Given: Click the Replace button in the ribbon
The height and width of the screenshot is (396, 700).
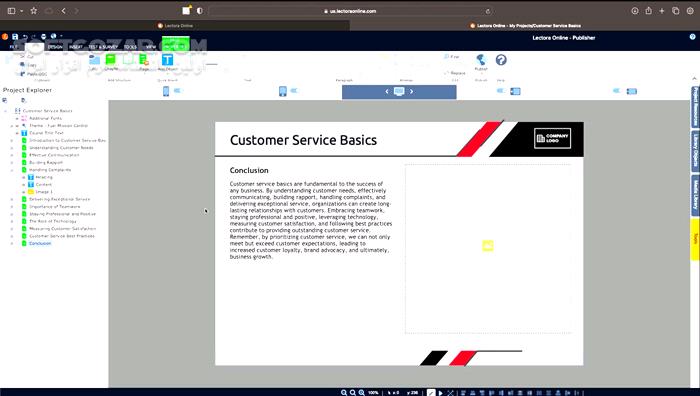Looking at the screenshot, I should [455, 73].
